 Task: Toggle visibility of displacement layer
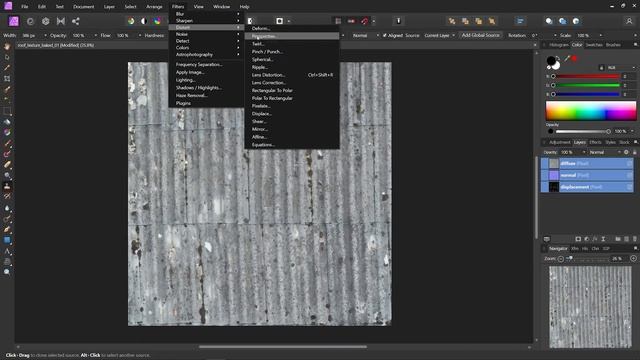point(629,187)
